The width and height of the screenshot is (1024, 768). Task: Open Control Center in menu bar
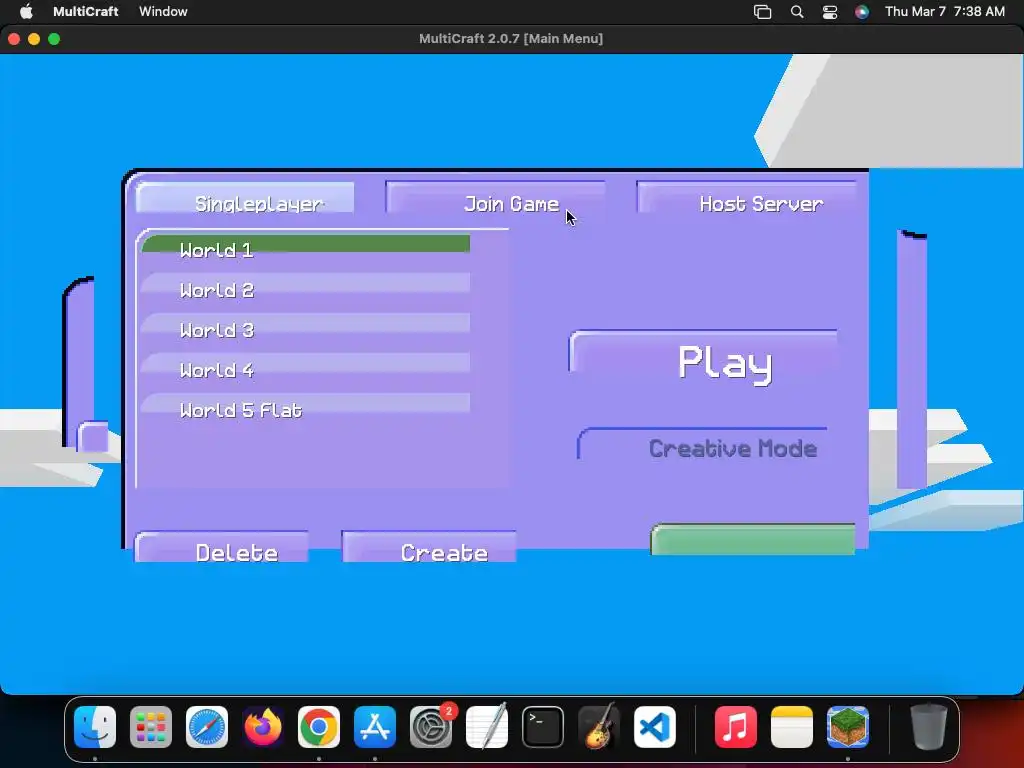click(830, 12)
